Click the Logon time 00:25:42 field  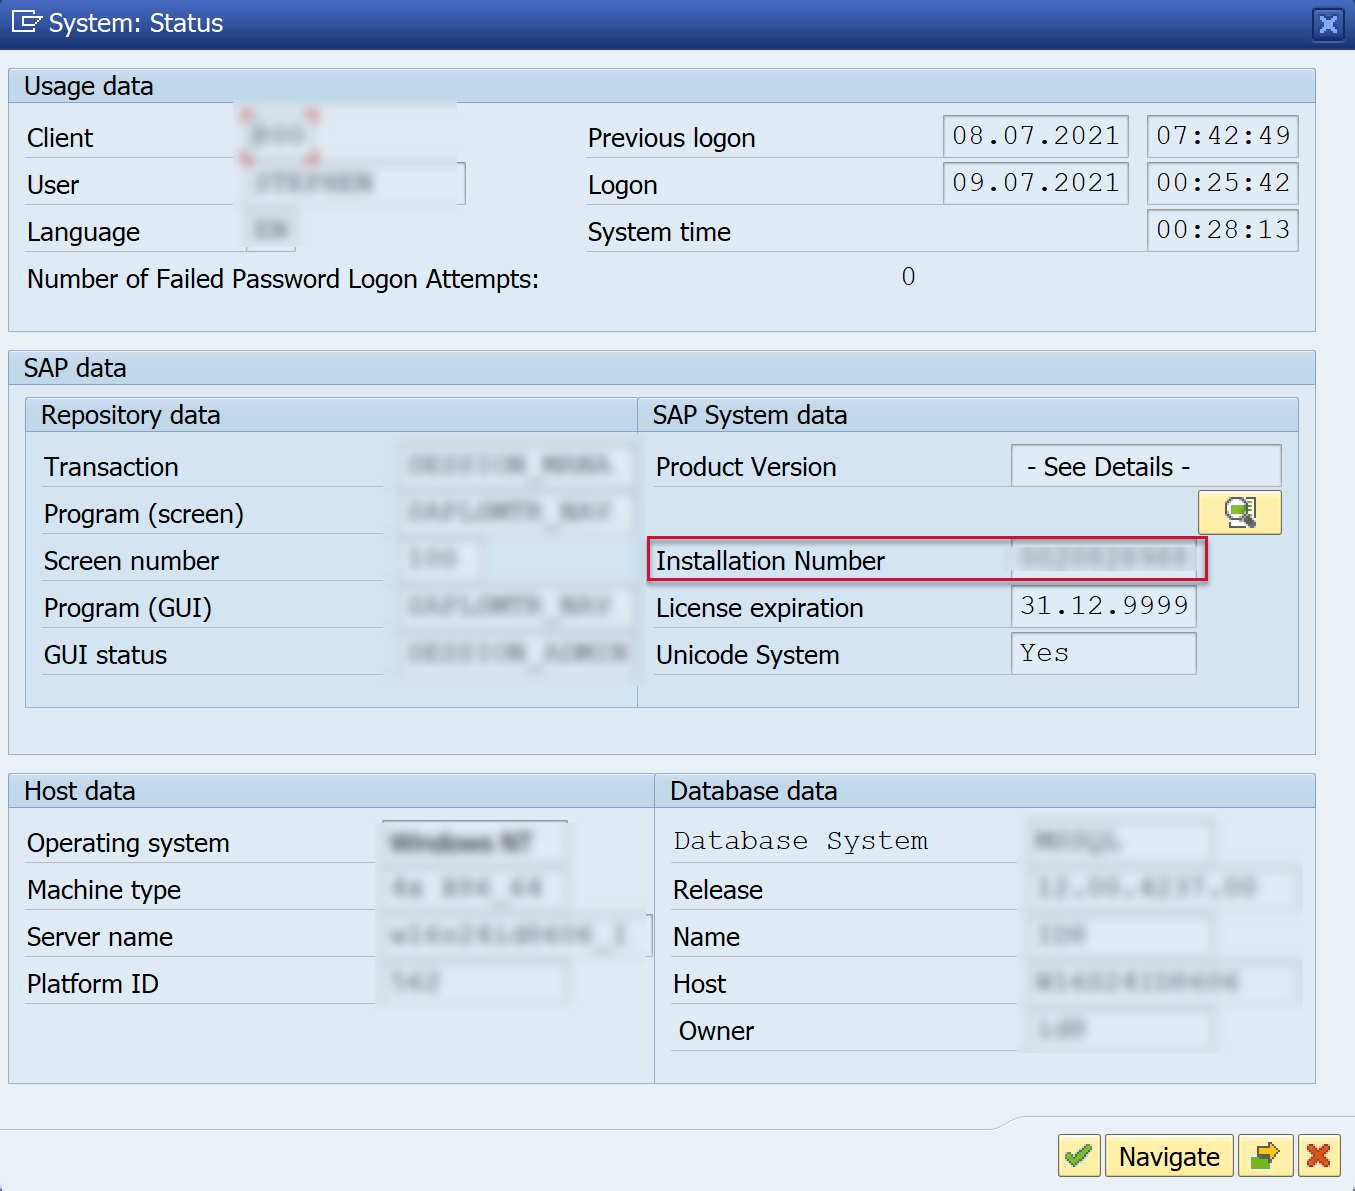pyautogui.click(x=1222, y=183)
